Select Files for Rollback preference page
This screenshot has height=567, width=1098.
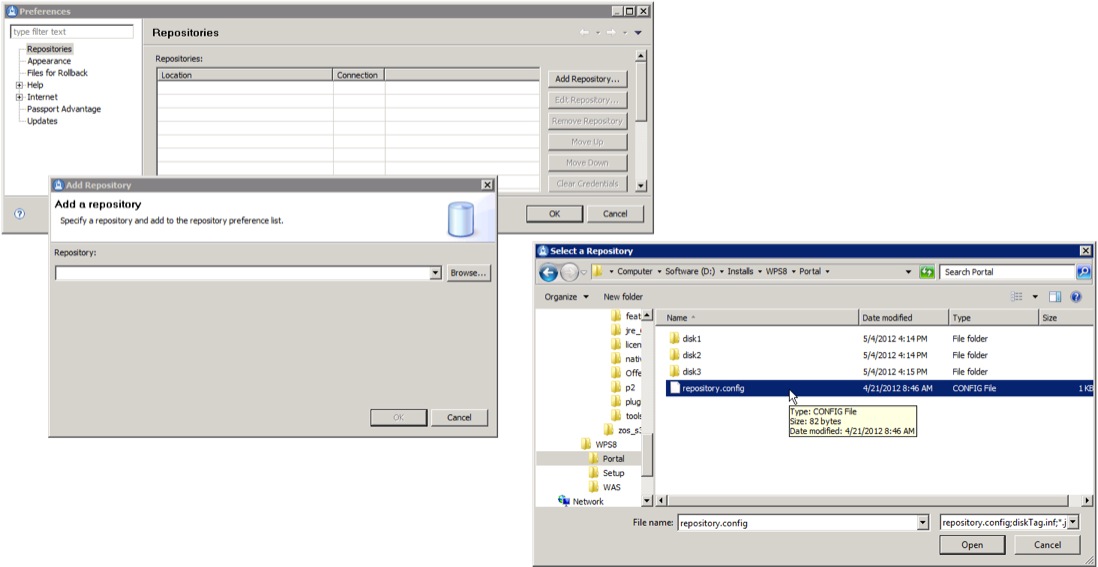tap(57, 73)
